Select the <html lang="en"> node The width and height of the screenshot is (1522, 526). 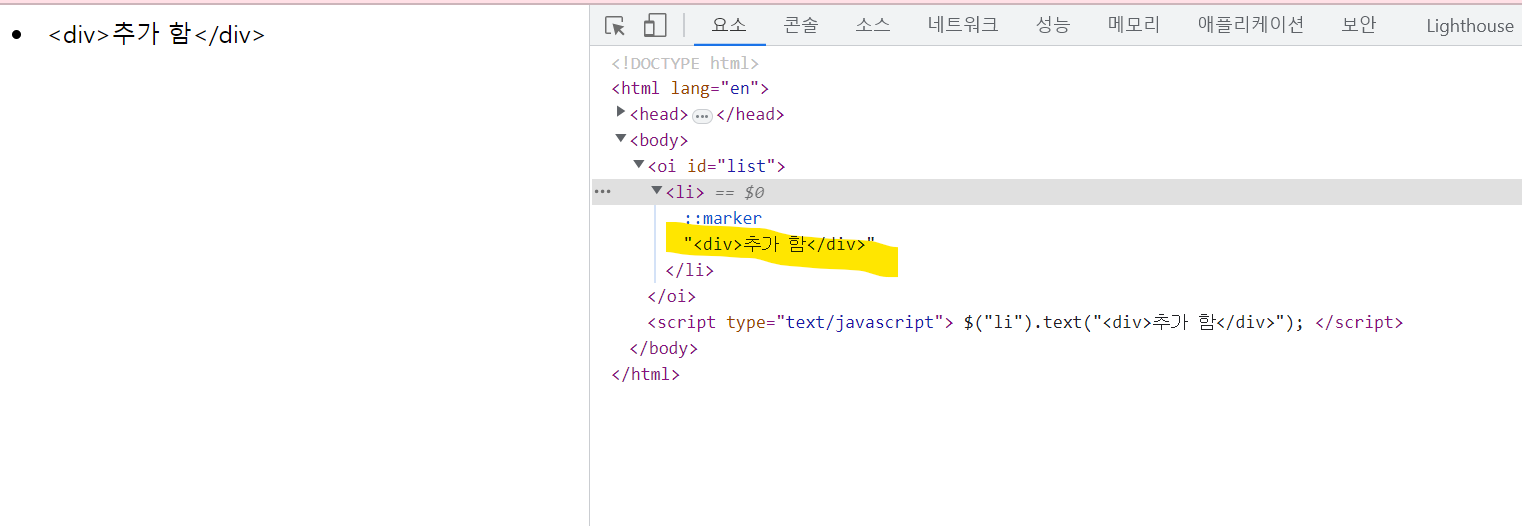690,88
